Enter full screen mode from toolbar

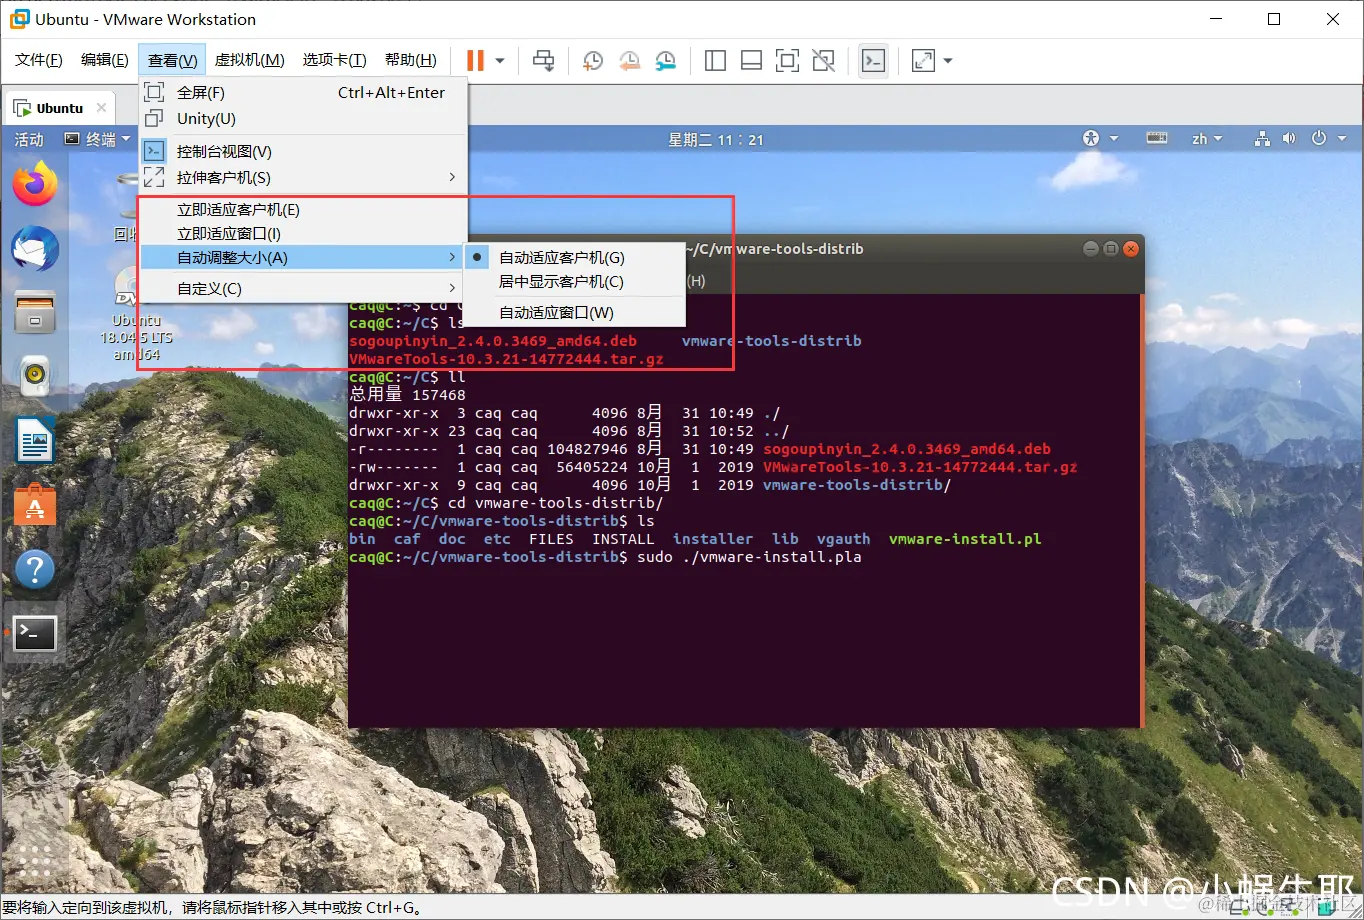(787, 61)
